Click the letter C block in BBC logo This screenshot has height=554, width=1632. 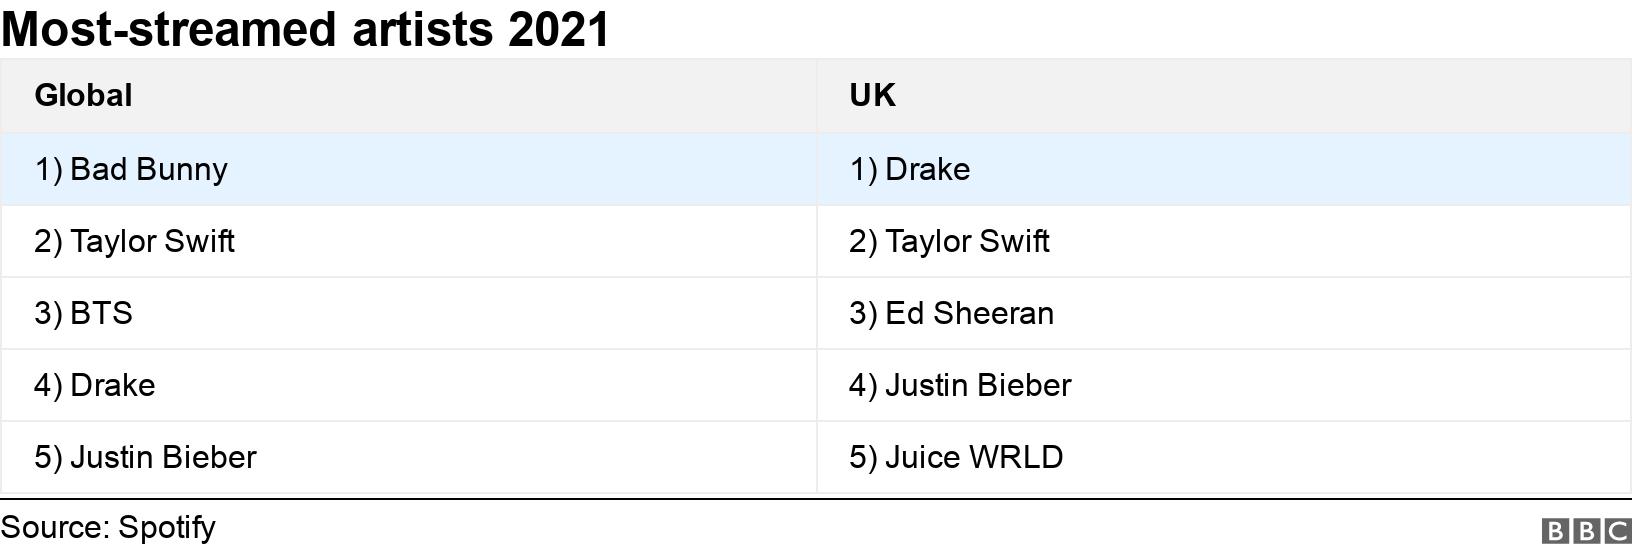[1616, 530]
